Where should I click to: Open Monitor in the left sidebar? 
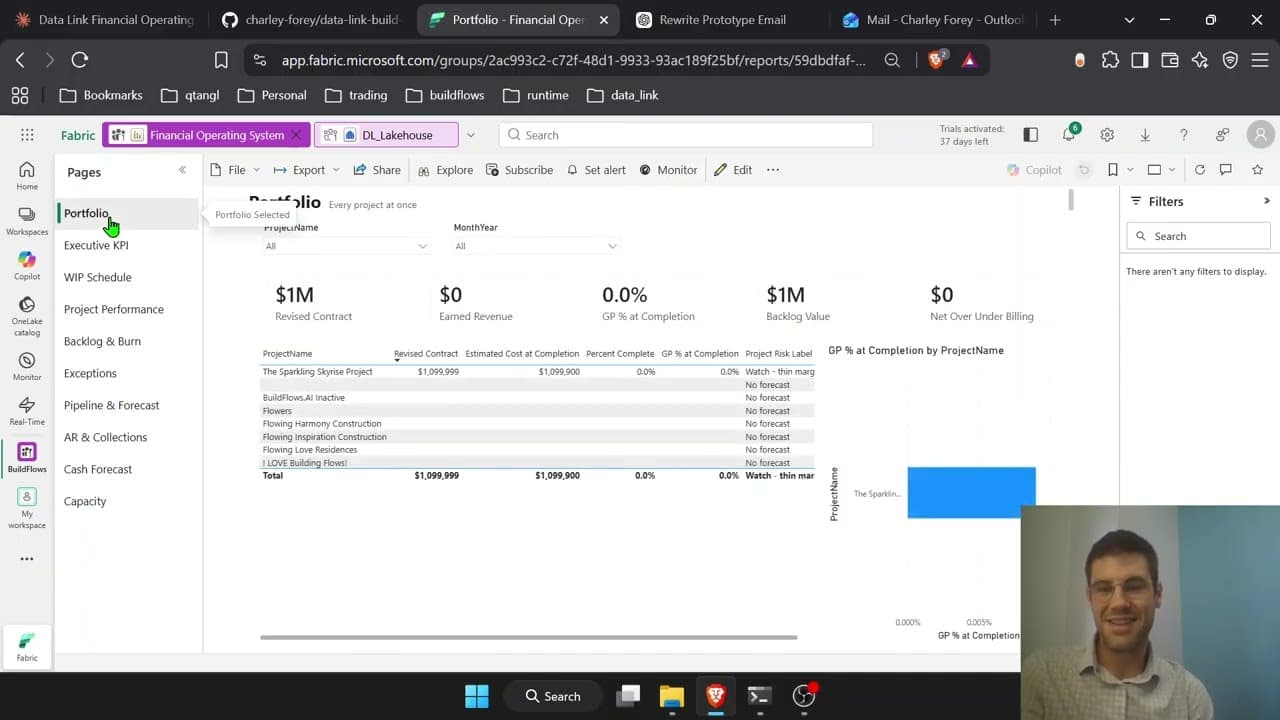[27, 367]
